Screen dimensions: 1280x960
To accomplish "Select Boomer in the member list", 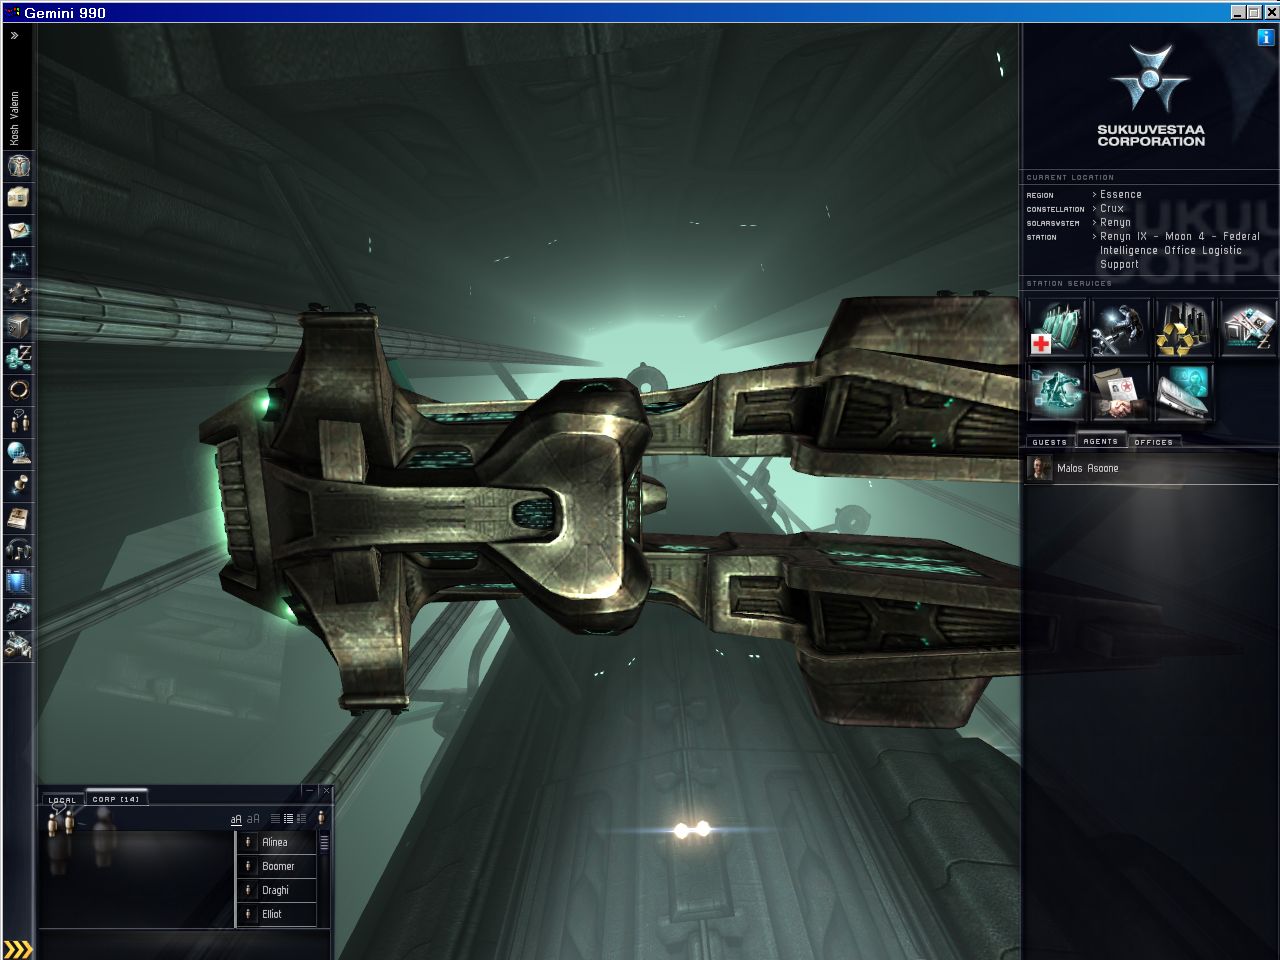I will click(277, 866).
